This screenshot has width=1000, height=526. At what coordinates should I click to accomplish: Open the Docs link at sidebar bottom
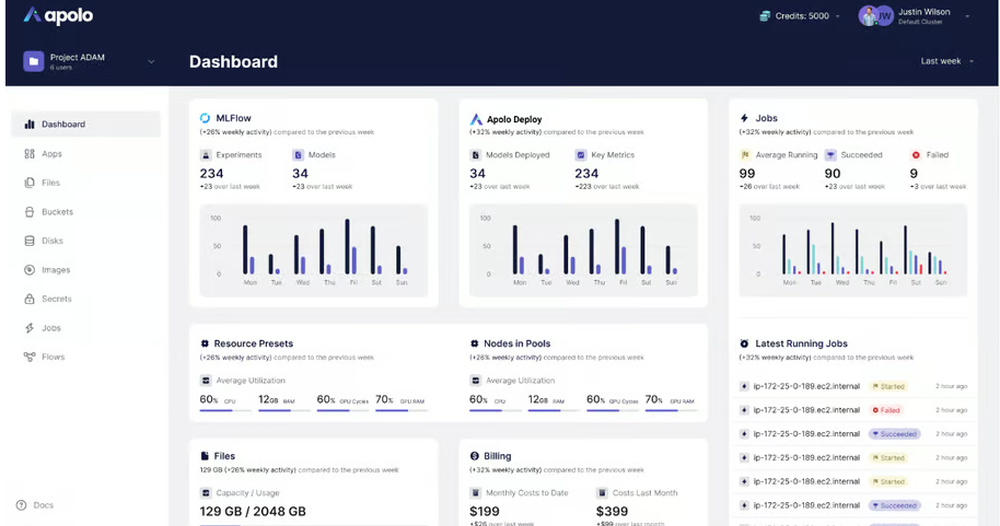click(x=35, y=505)
